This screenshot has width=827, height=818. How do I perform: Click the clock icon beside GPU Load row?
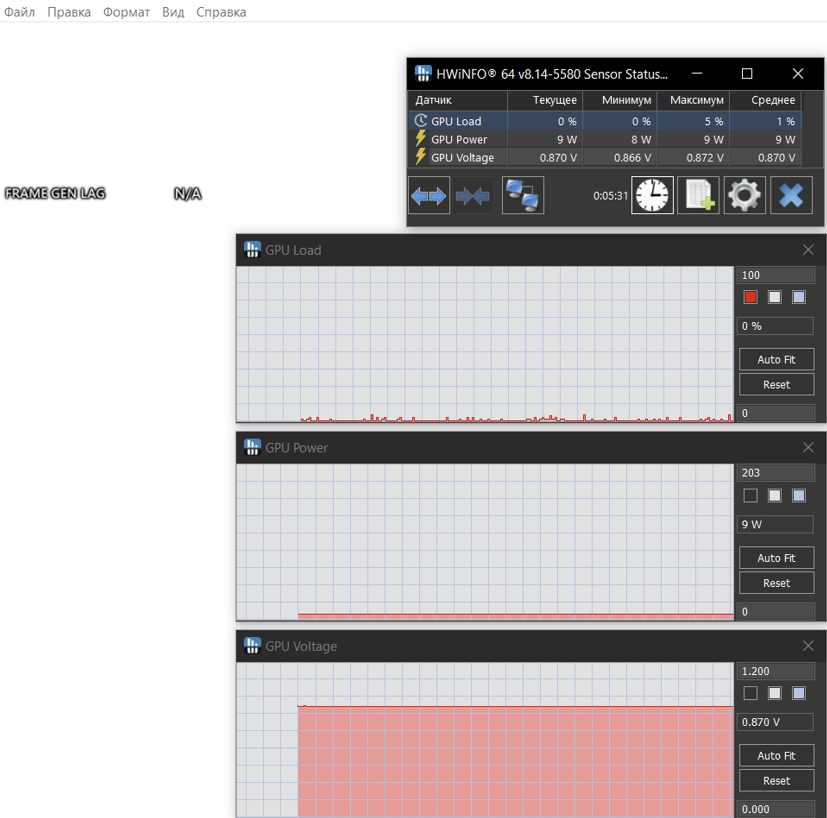coord(420,121)
